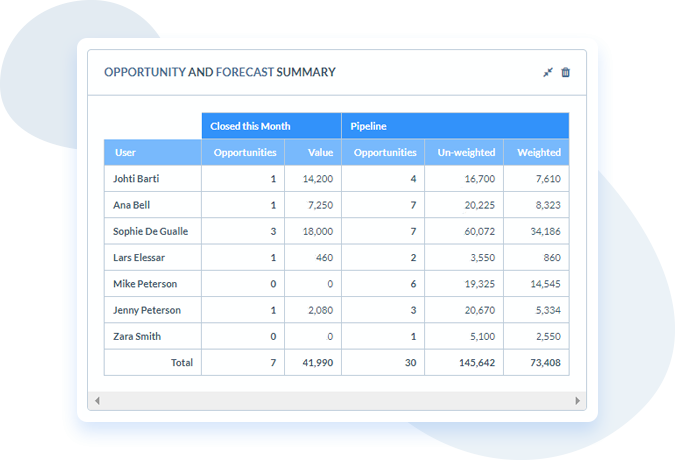
Task: Click the value 460 cell
Action: [313, 257]
